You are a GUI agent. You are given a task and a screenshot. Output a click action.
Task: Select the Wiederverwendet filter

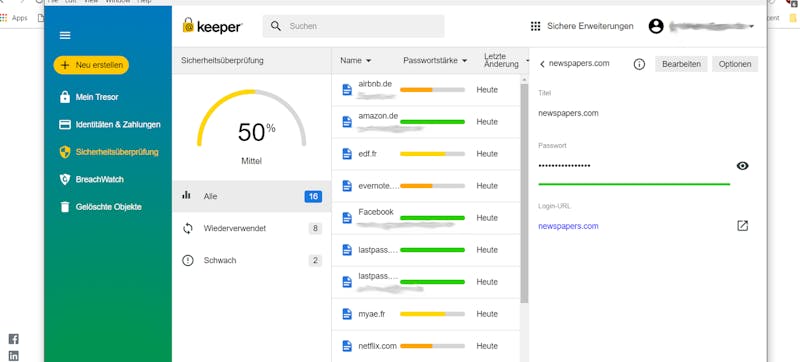(x=252, y=228)
